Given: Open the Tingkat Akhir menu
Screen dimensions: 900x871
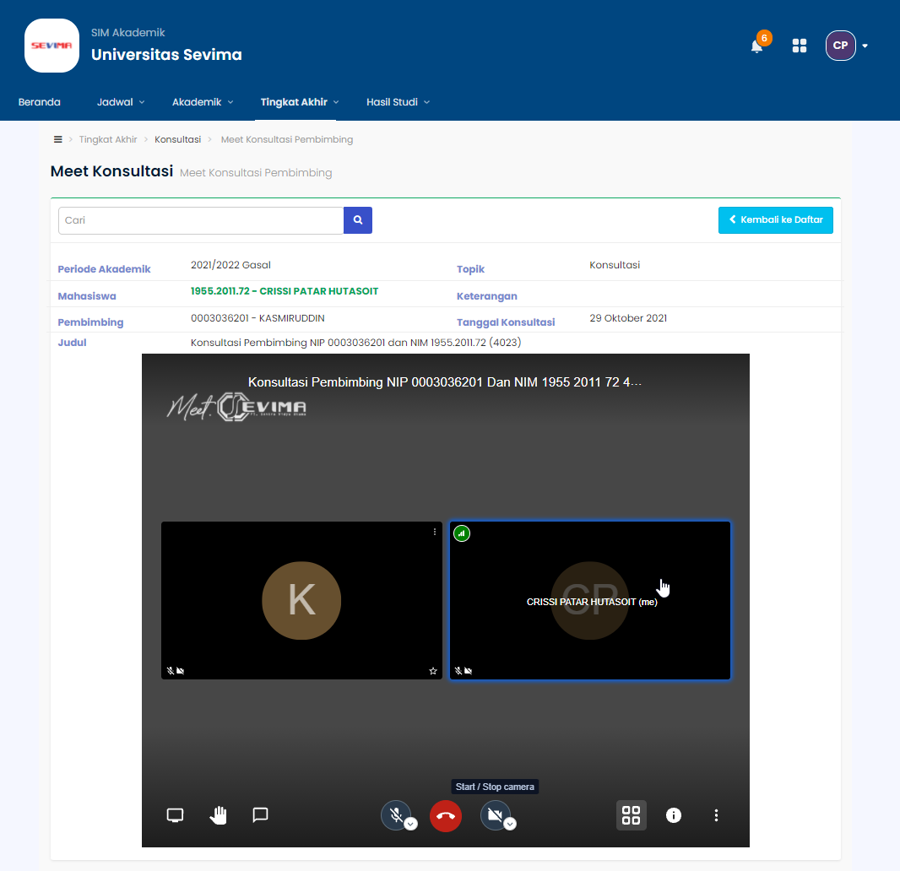Looking at the screenshot, I should [x=299, y=102].
